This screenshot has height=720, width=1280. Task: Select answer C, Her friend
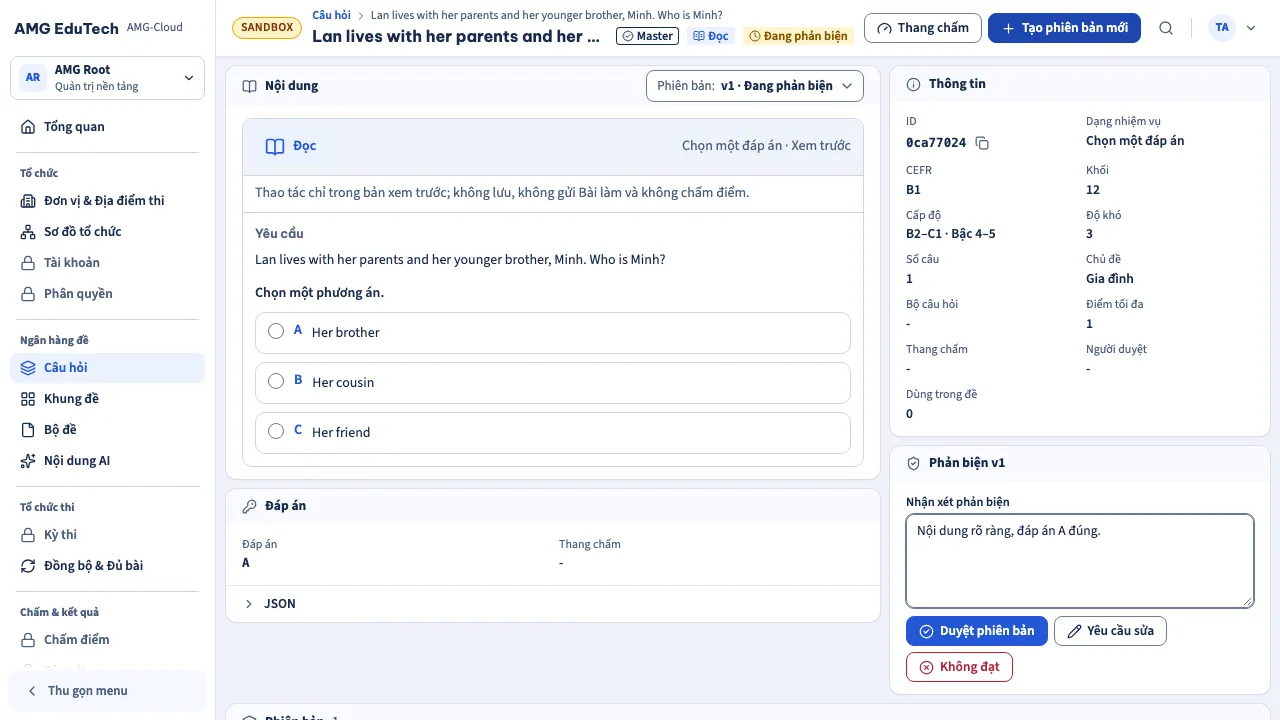pos(553,432)
